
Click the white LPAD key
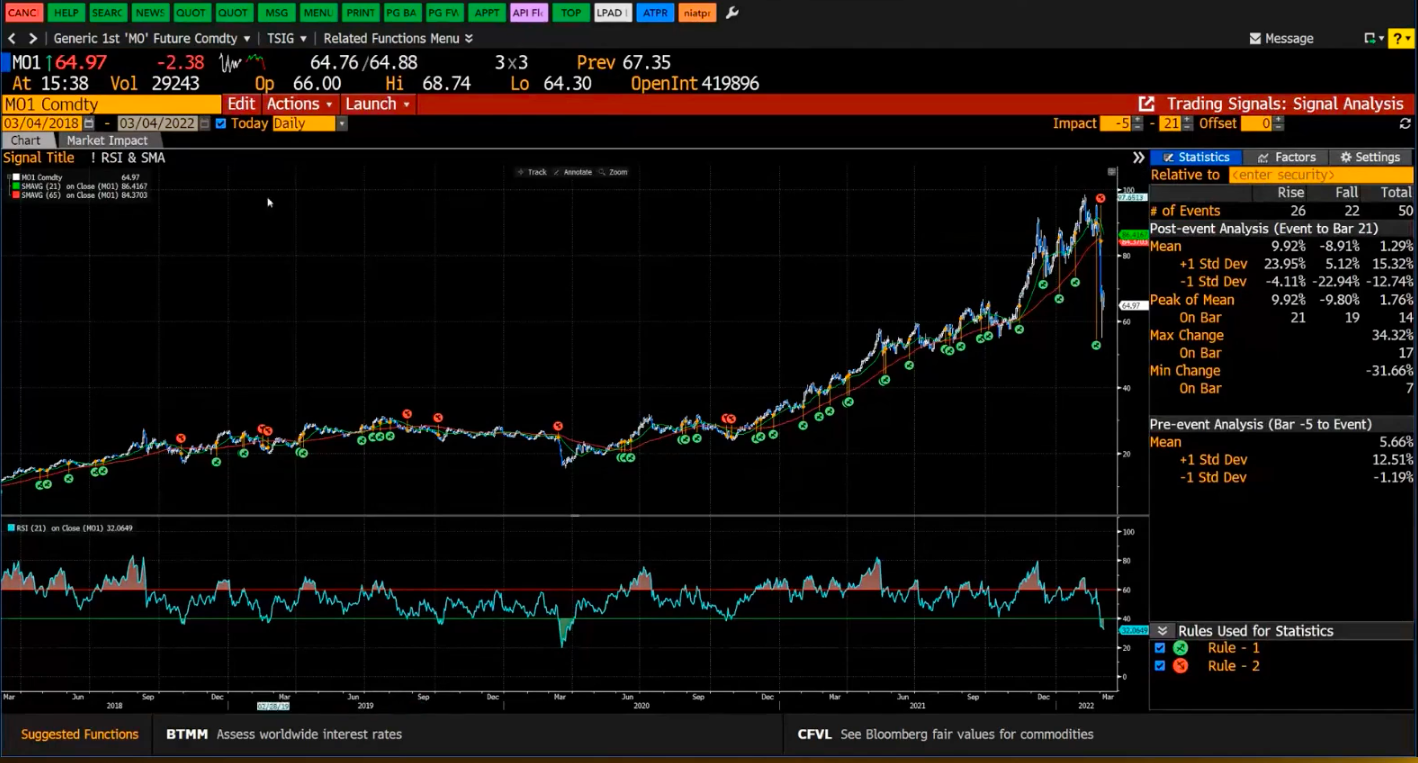[612, 12]
